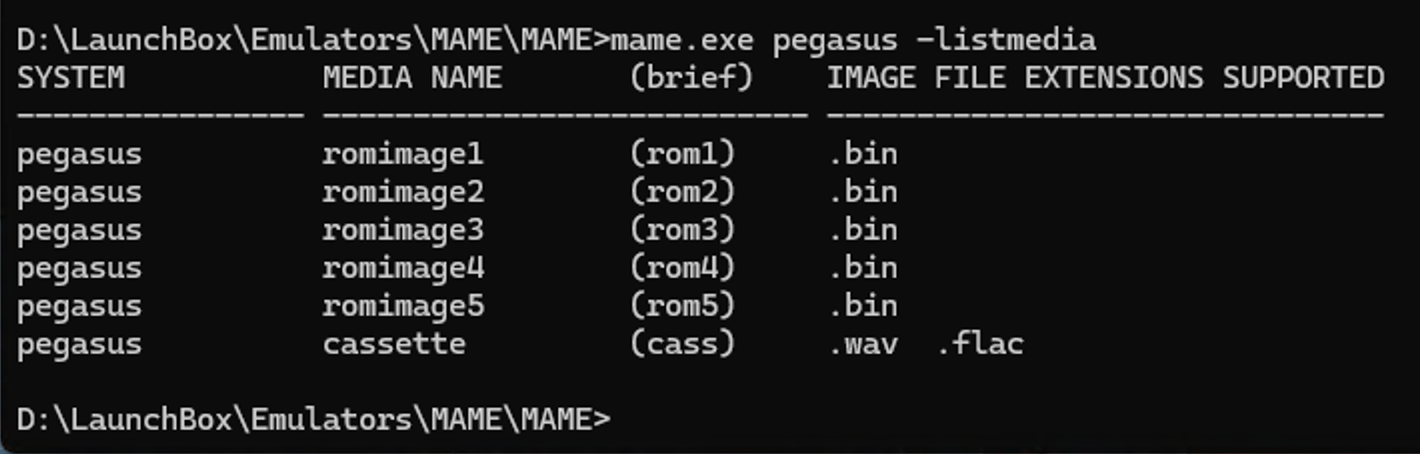Click the (rom1) brief name

click(x=682, y=154)
